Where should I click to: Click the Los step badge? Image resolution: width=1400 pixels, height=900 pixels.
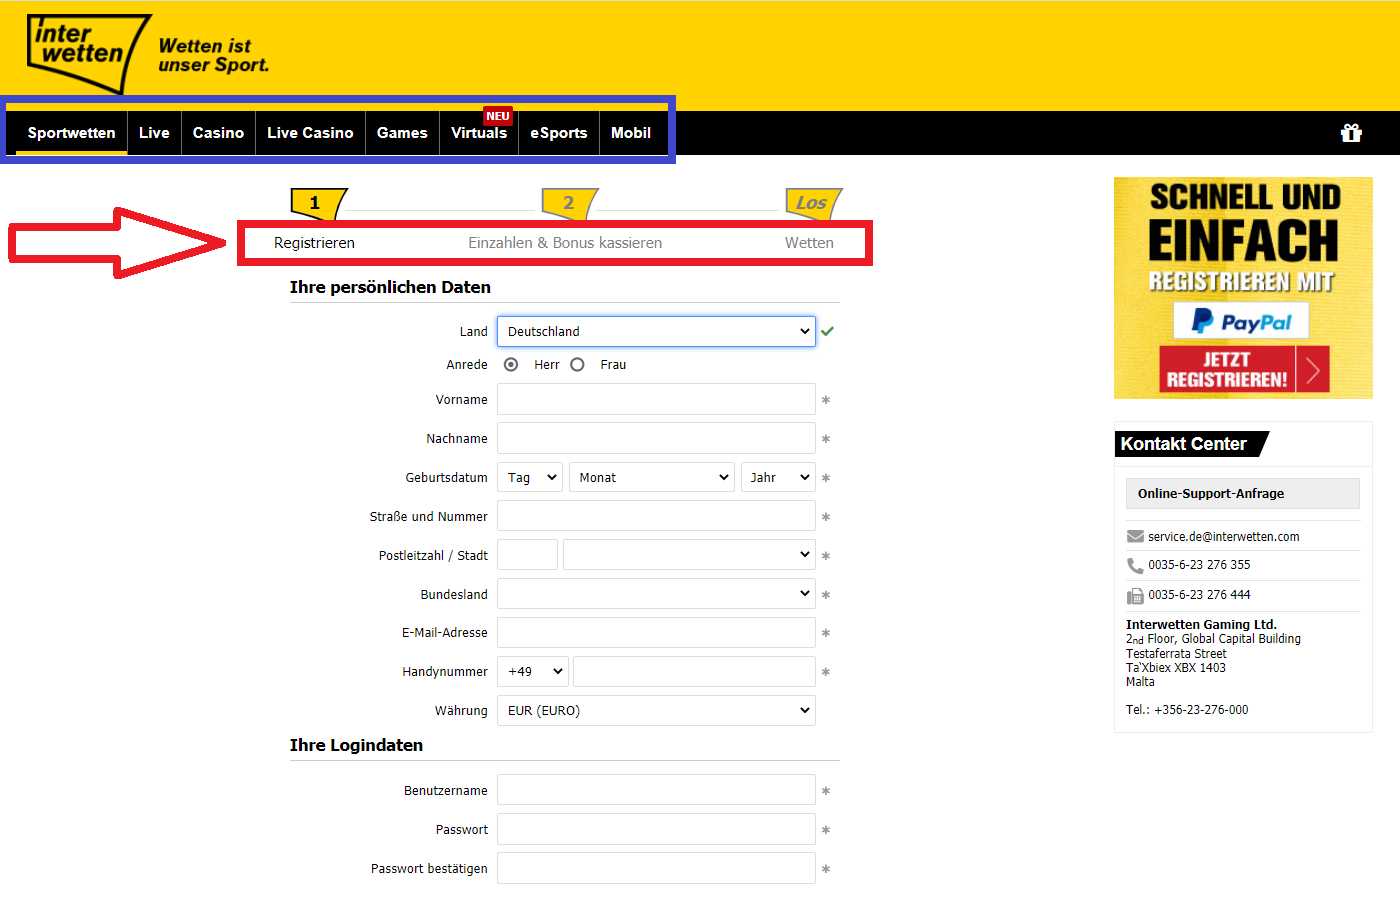coord(813,203)
